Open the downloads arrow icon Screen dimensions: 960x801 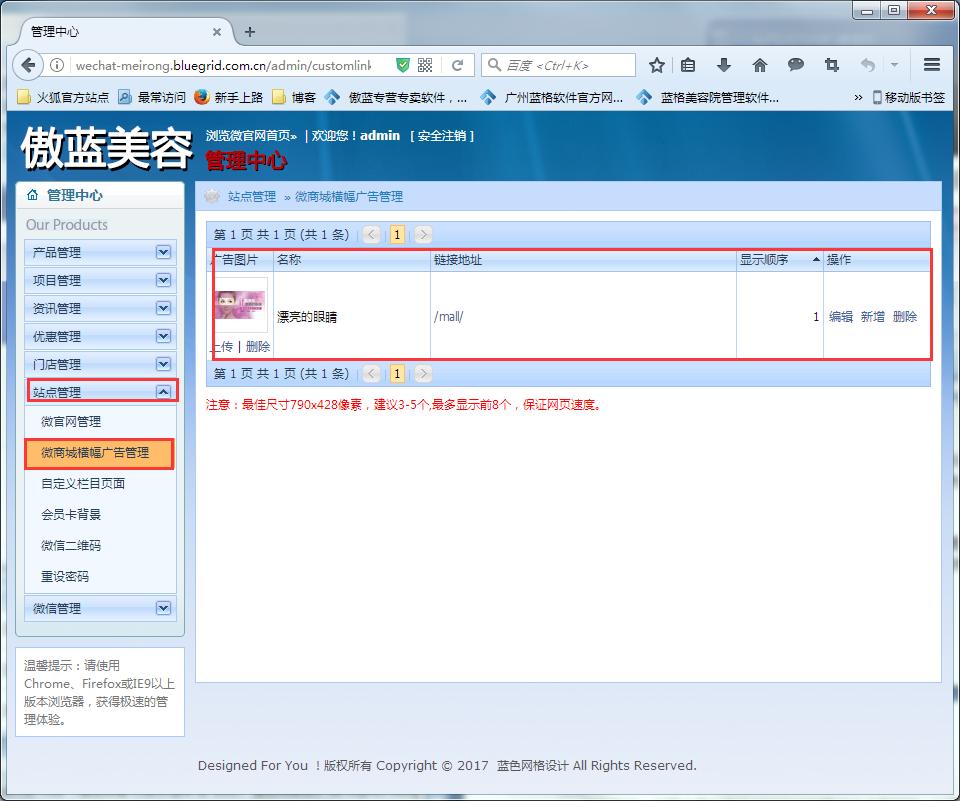pyautogui.click(x=724, y=64)
